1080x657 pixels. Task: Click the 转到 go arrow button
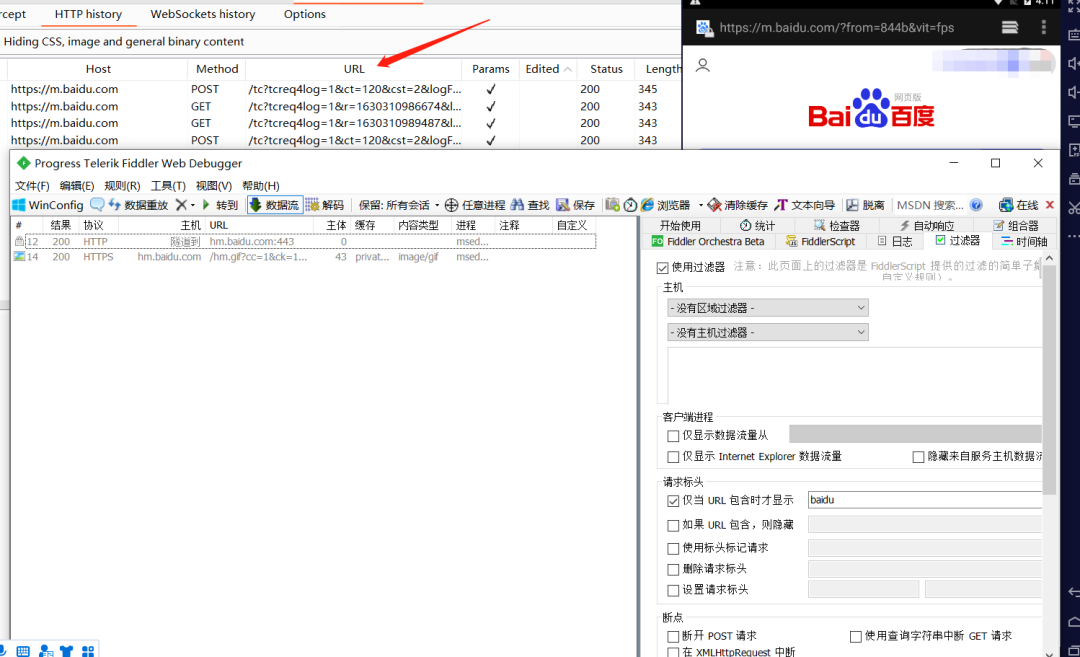(219, 205)
